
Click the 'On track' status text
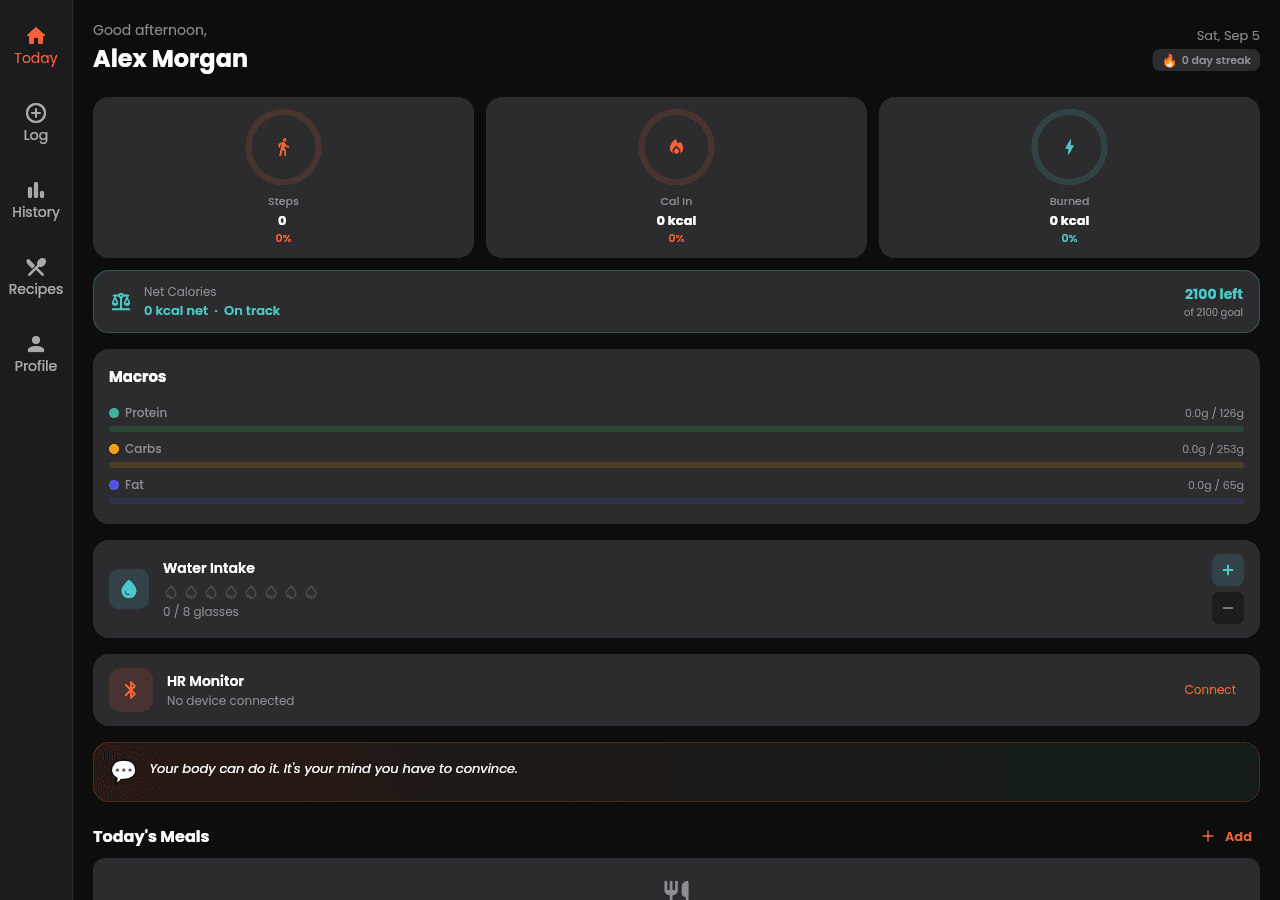252,311
